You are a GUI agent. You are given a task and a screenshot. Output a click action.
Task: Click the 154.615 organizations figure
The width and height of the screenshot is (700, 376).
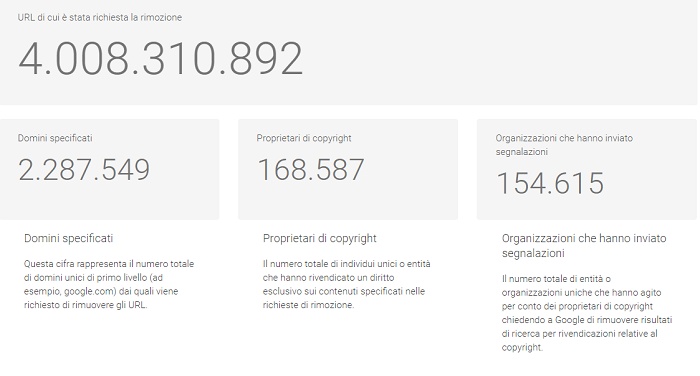(550, 183)
